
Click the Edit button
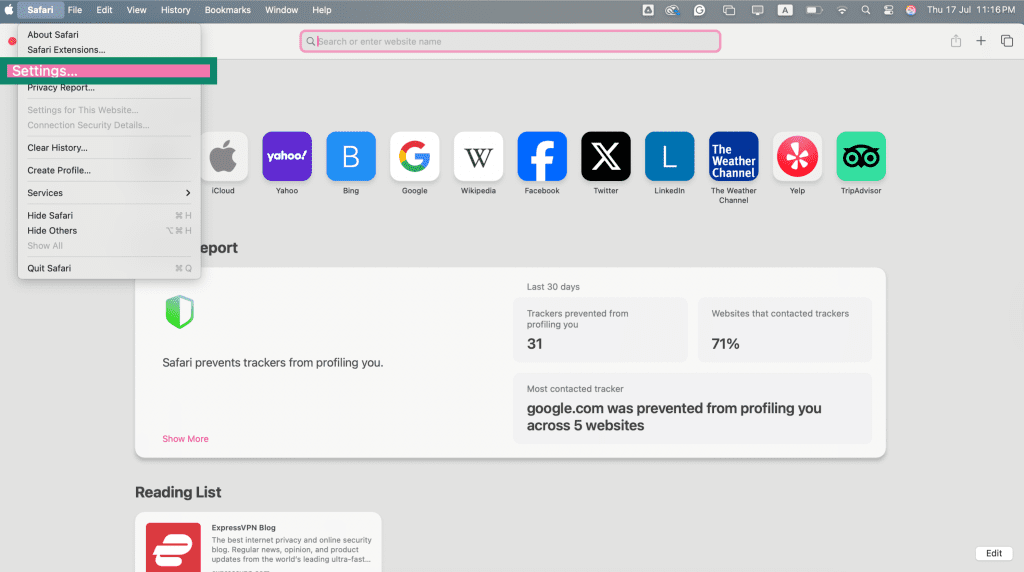coord(994,553)
